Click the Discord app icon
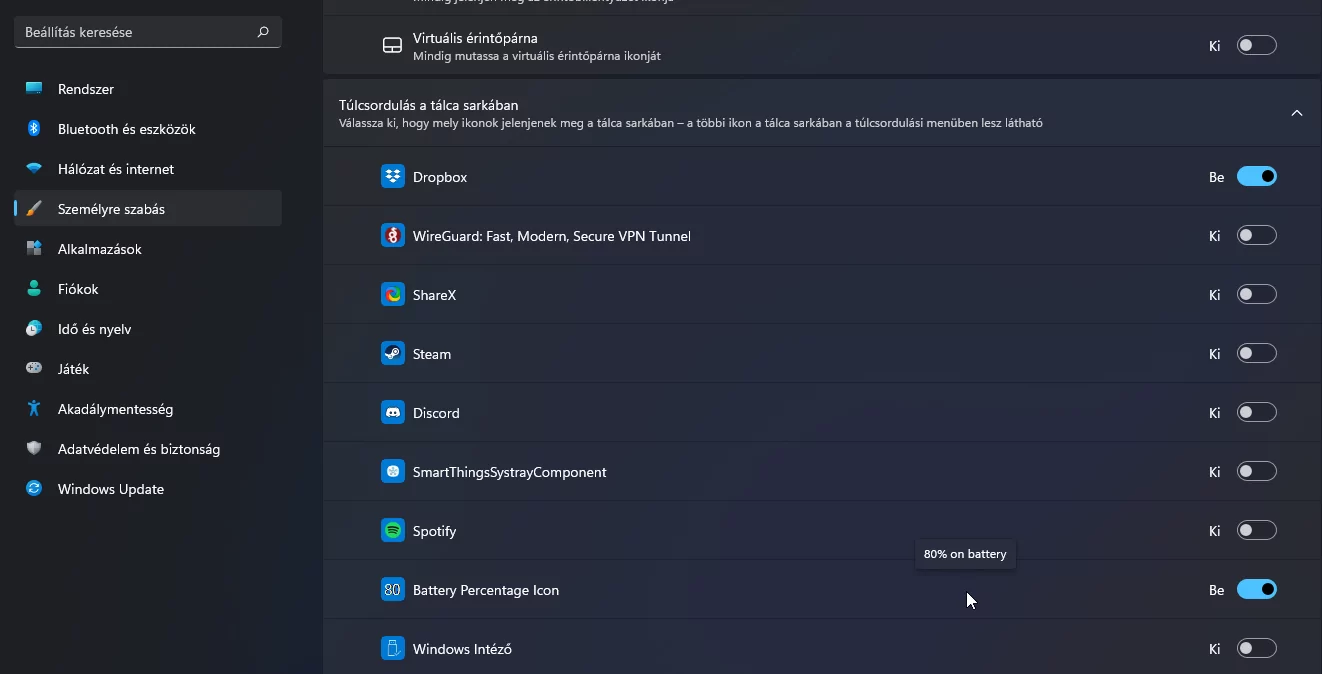Image resolution: width=1322 pixels, height=674 pixels. pyautogui.click(x=393, y=413)
